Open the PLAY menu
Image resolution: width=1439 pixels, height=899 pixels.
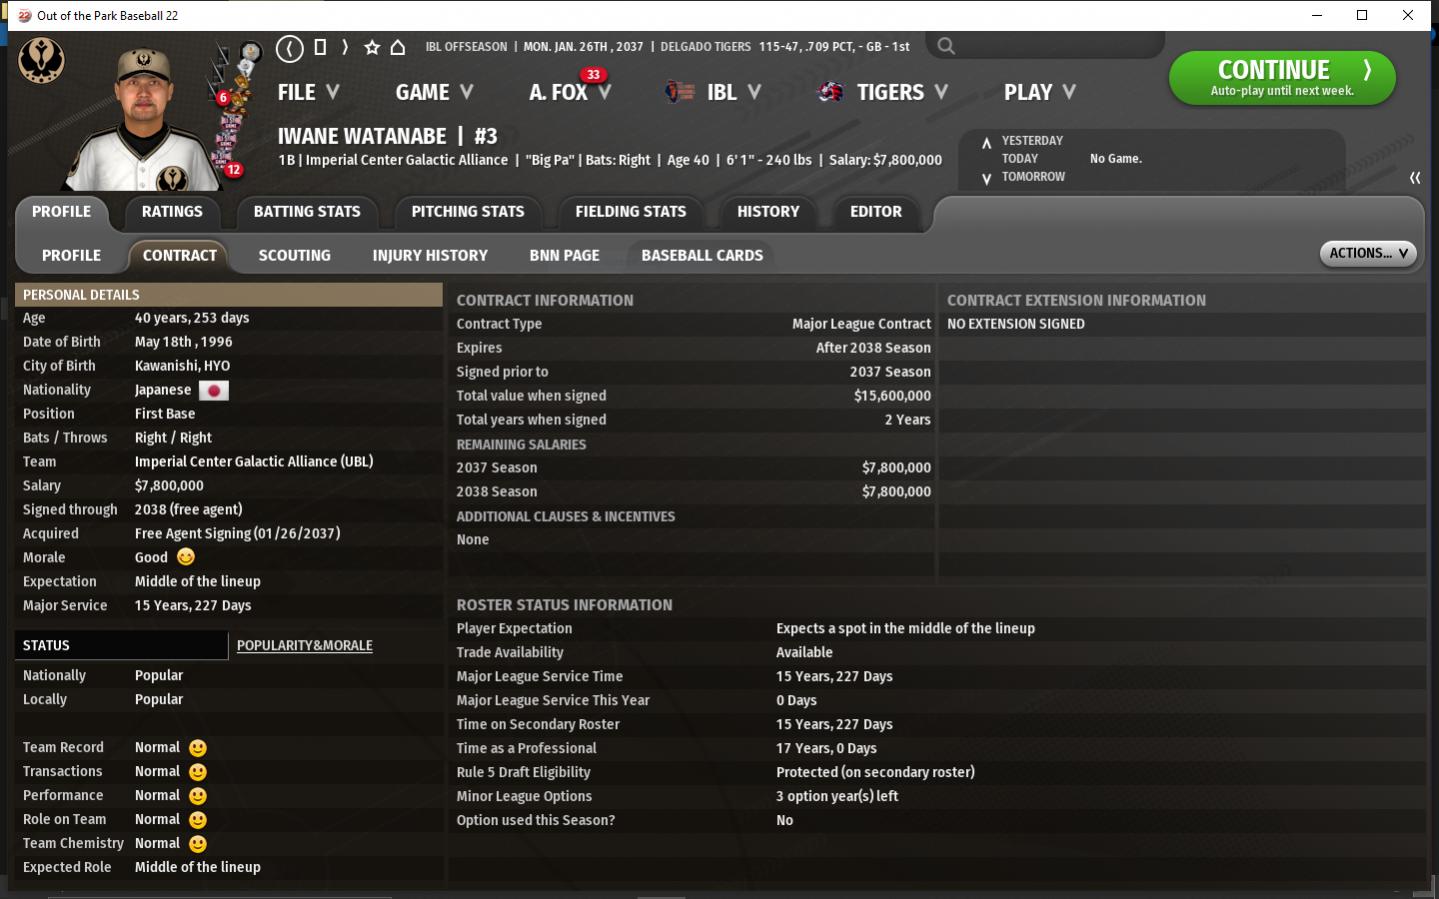coord(1039,92)
